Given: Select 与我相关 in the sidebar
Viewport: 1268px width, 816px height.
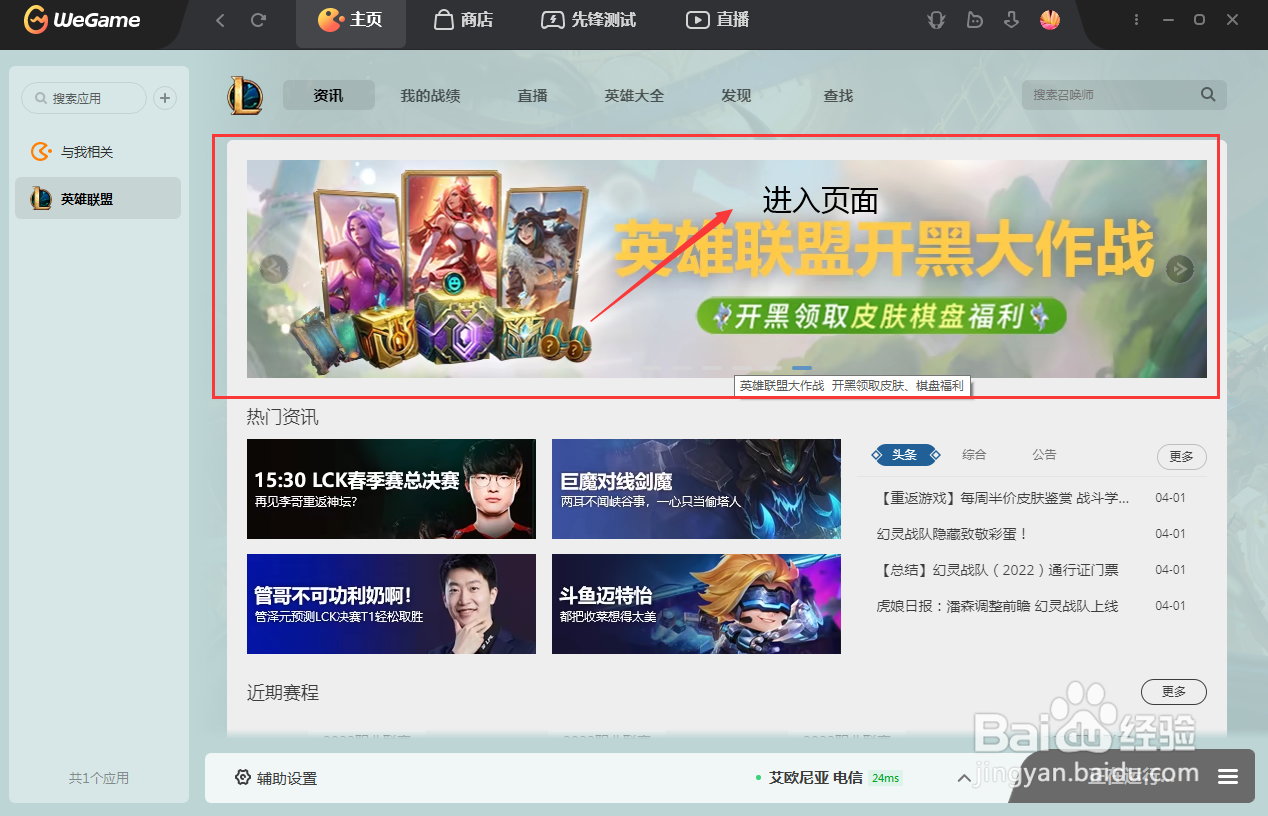Looking at the screenshot, I should tap(98, 152).
